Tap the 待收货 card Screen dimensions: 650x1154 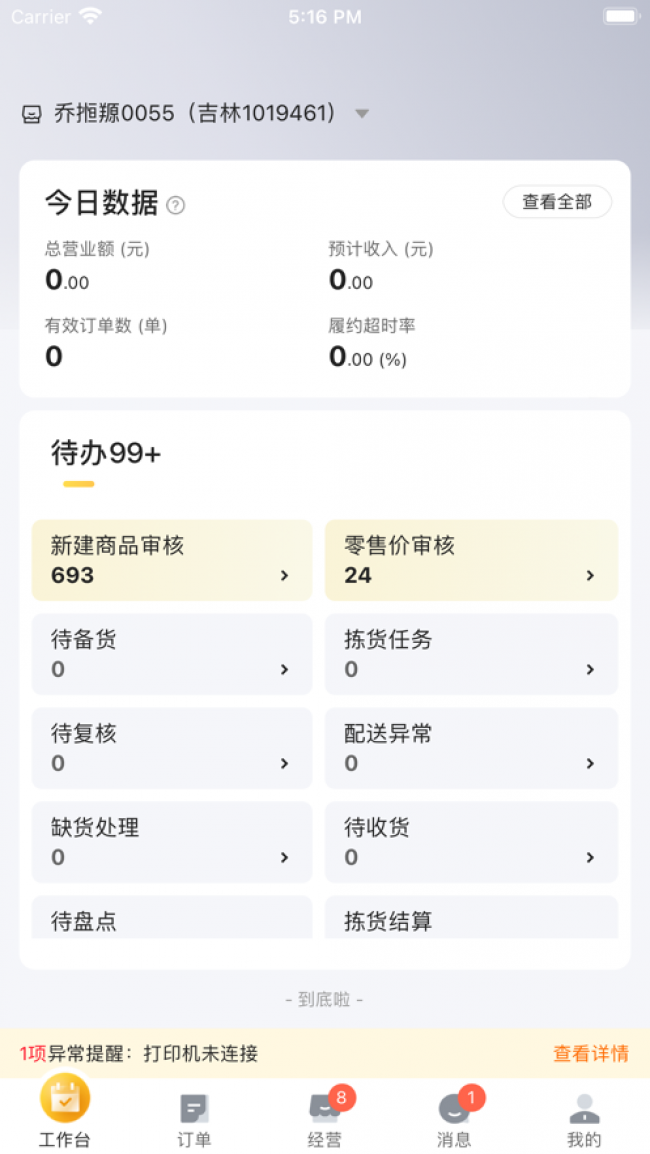pyautogui.click(x=471, y=842)
